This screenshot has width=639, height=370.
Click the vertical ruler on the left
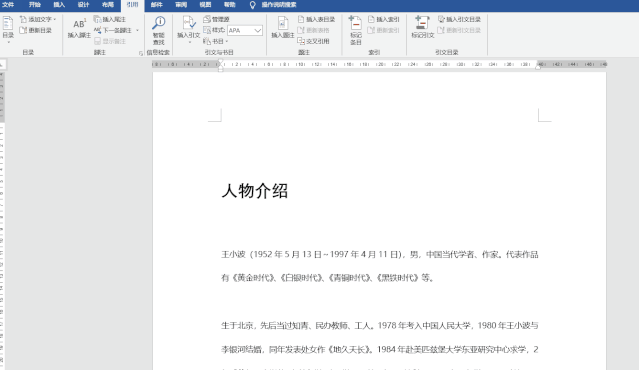(2, 220)
